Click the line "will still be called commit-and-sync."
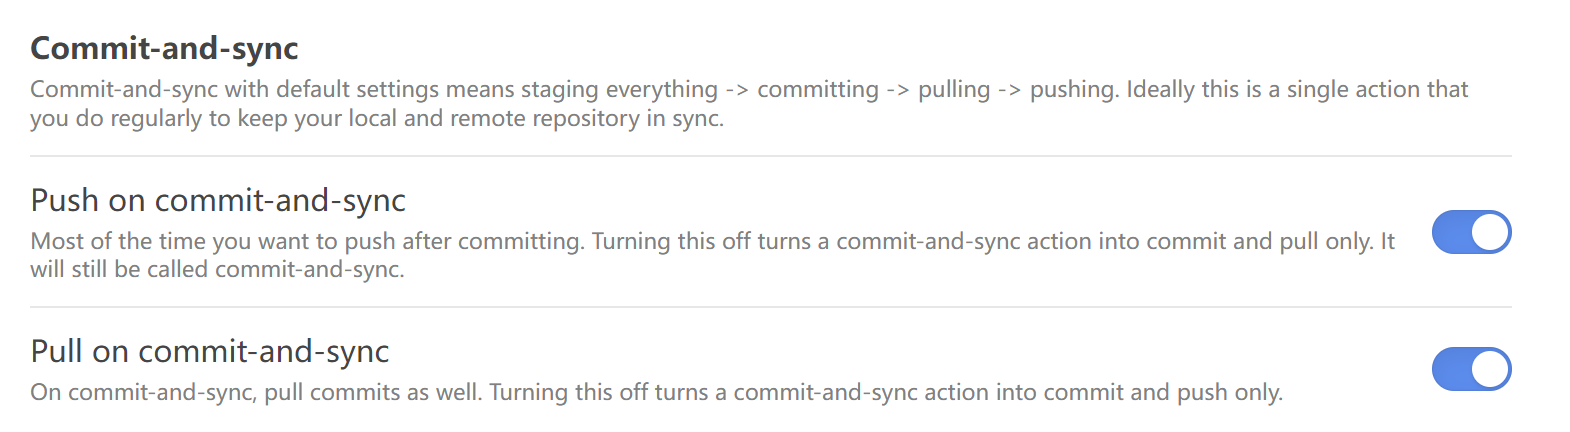 coord(217,269)
